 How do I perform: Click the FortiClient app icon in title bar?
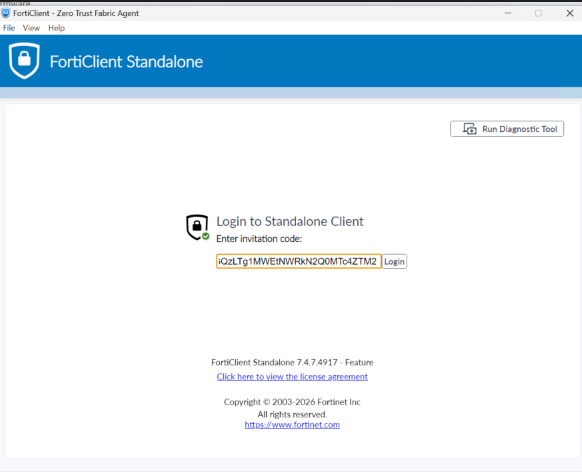(x=6, y=13)
